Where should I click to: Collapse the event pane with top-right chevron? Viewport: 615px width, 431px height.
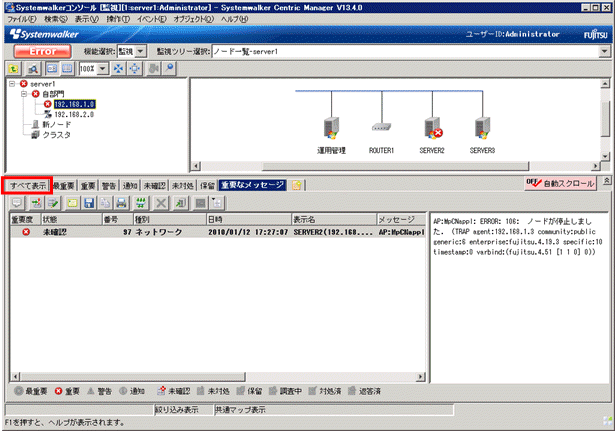[606, 180]
